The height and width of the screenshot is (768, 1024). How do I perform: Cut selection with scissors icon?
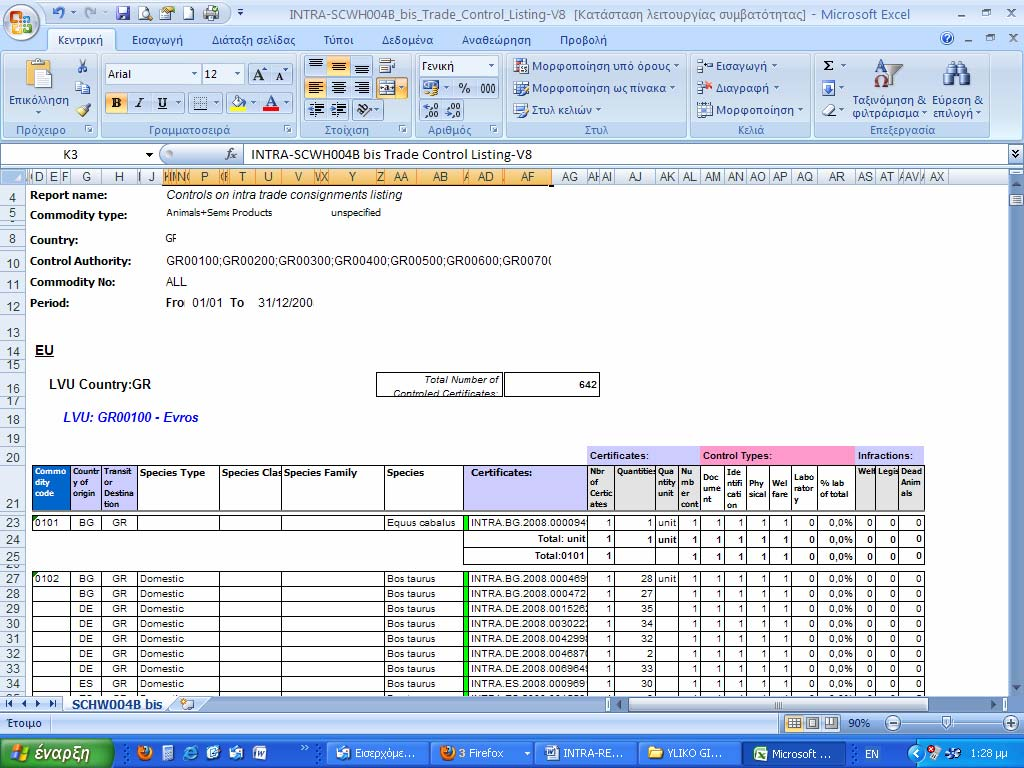[82, 66]
